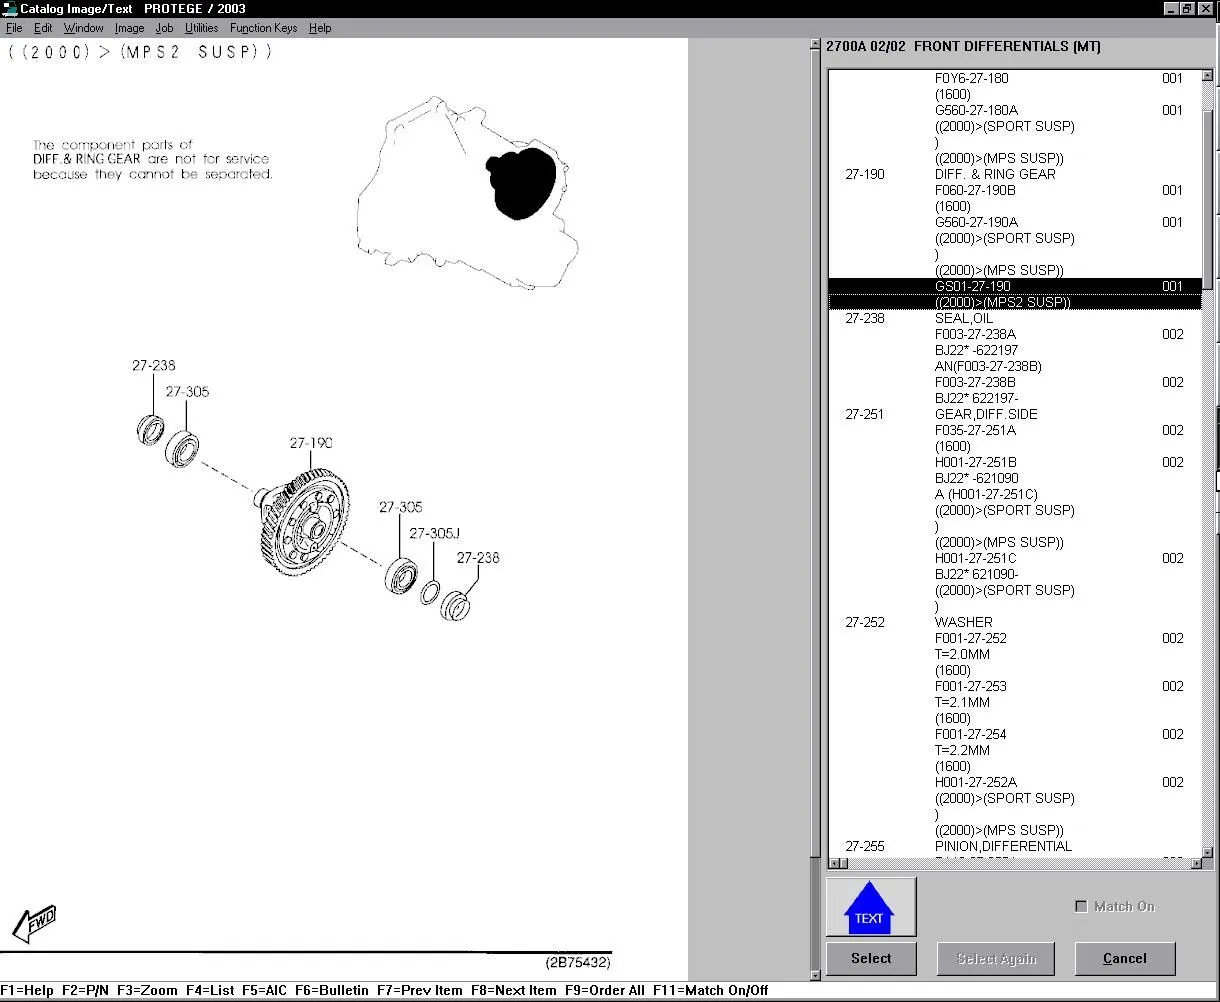Click the GEAR,DIFF.SIDE description row
This screenshot has width=1220, height=1002.
click(x=986, y=414)
